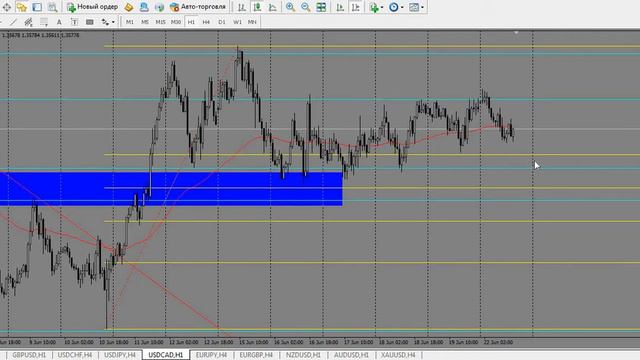Image resolution: width=640 pixels, height=360 pixels.
Task: Switch to the EURGBP,H4 chart tab
Action: coord(256,355)
